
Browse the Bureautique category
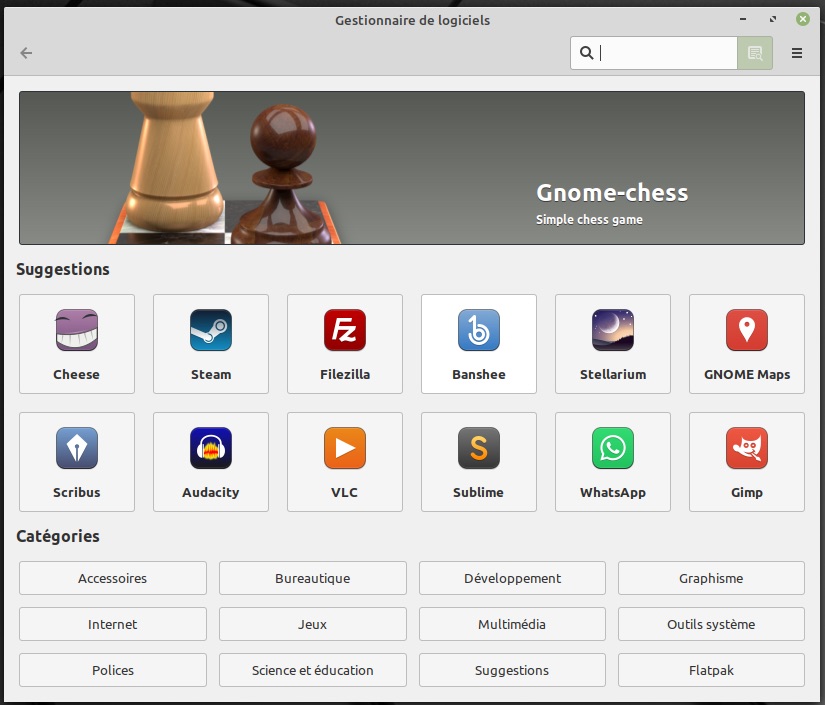click(313, 578)
